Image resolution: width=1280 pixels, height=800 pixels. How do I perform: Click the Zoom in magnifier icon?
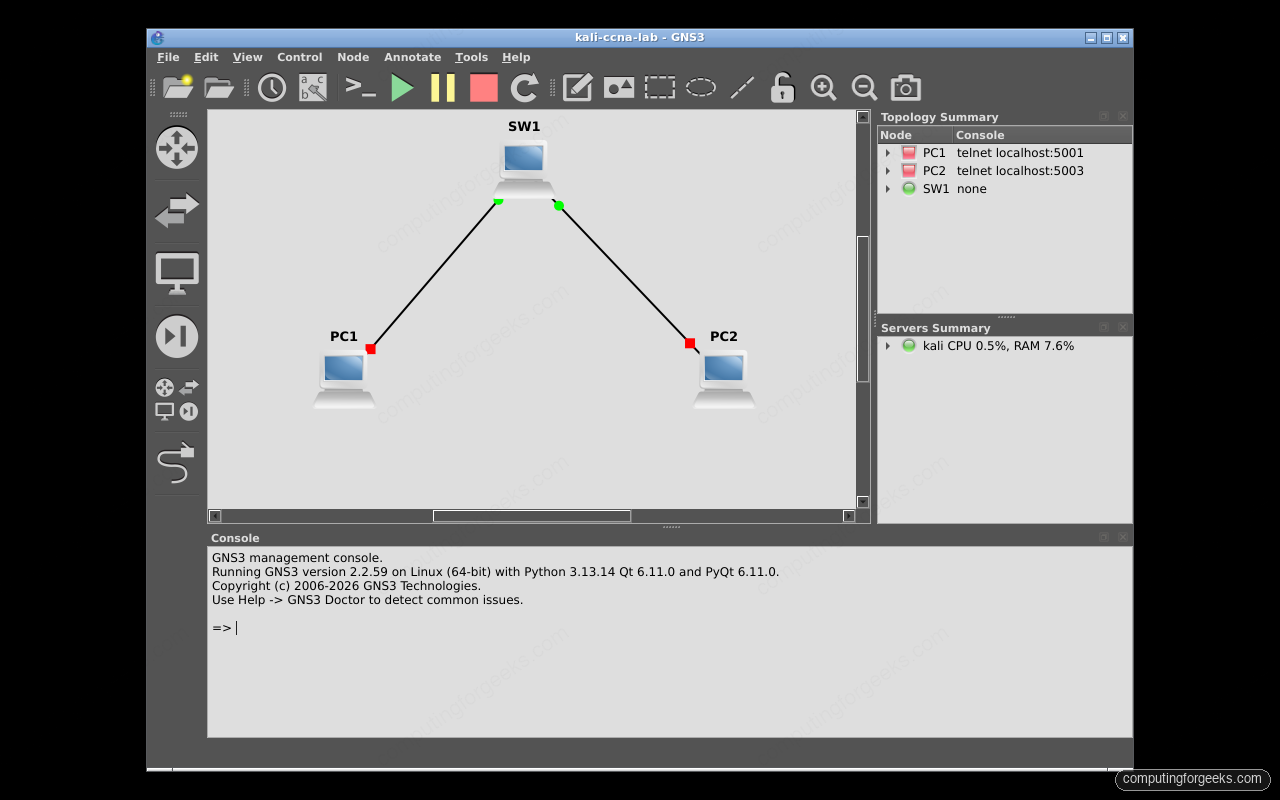click(823, 87)
